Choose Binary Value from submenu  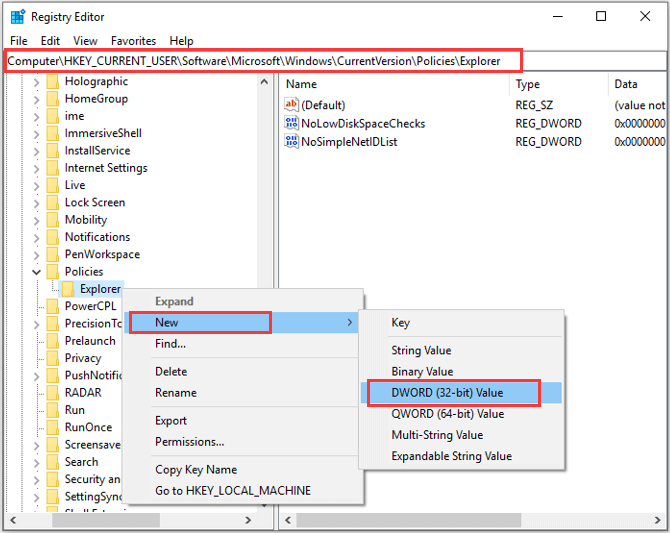click(461, 371)
